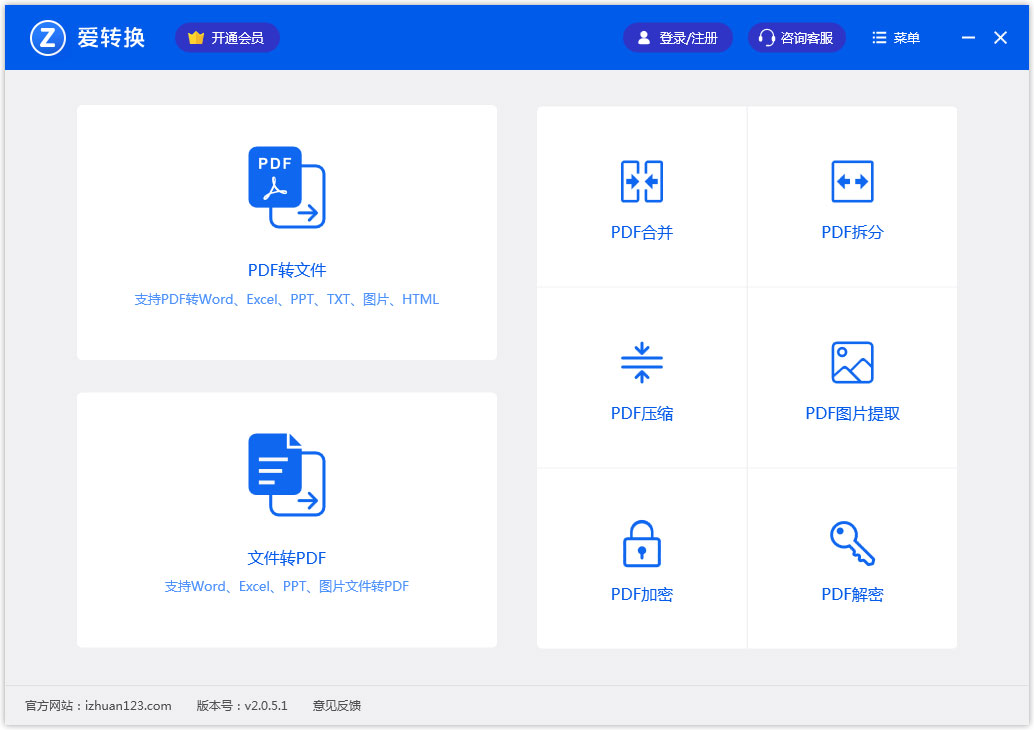This screenshot has width=1034, height=730.
Task: Open the 菜单 menu
Action: pos(896,38)
